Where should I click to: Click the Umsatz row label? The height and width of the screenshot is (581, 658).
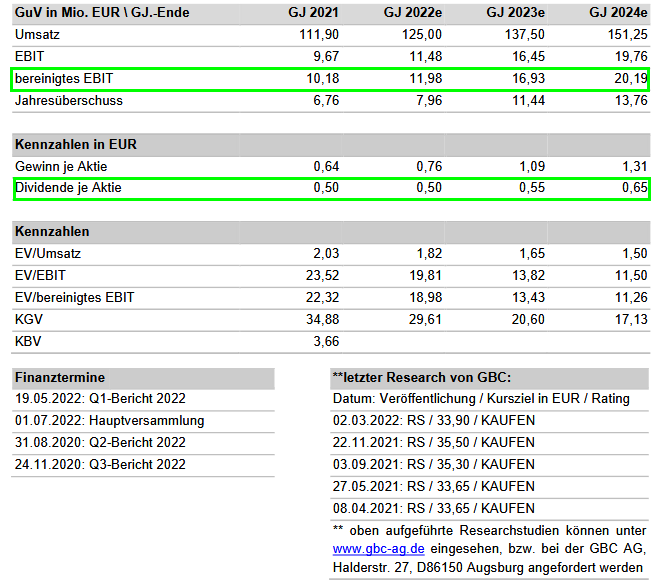click(x=38, y=36)
